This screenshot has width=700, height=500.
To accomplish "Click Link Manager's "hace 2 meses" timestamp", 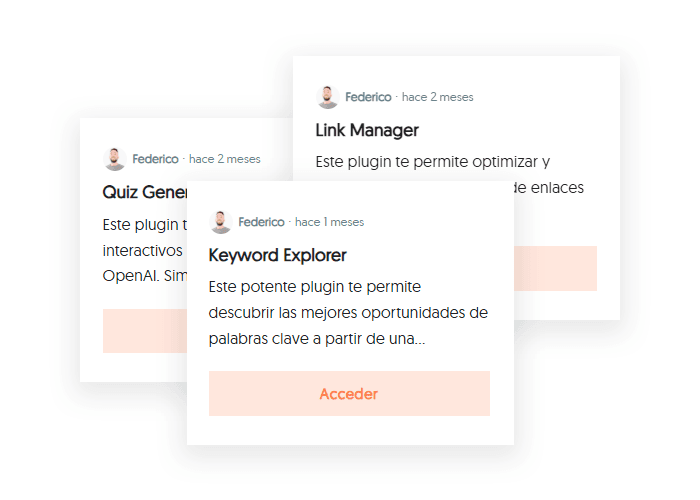I will pyautogui.click(x=438, y=97).
